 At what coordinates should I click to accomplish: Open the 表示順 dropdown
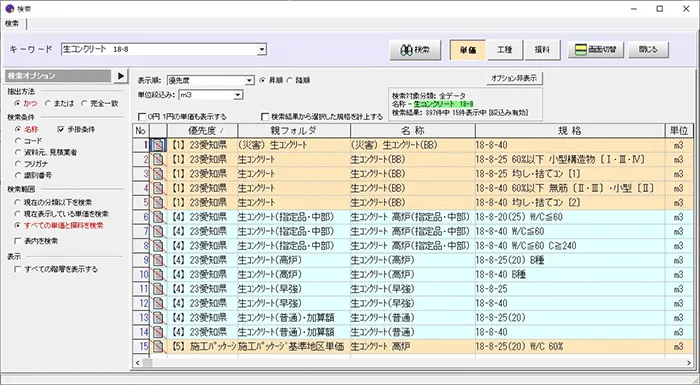click(250, 80)
